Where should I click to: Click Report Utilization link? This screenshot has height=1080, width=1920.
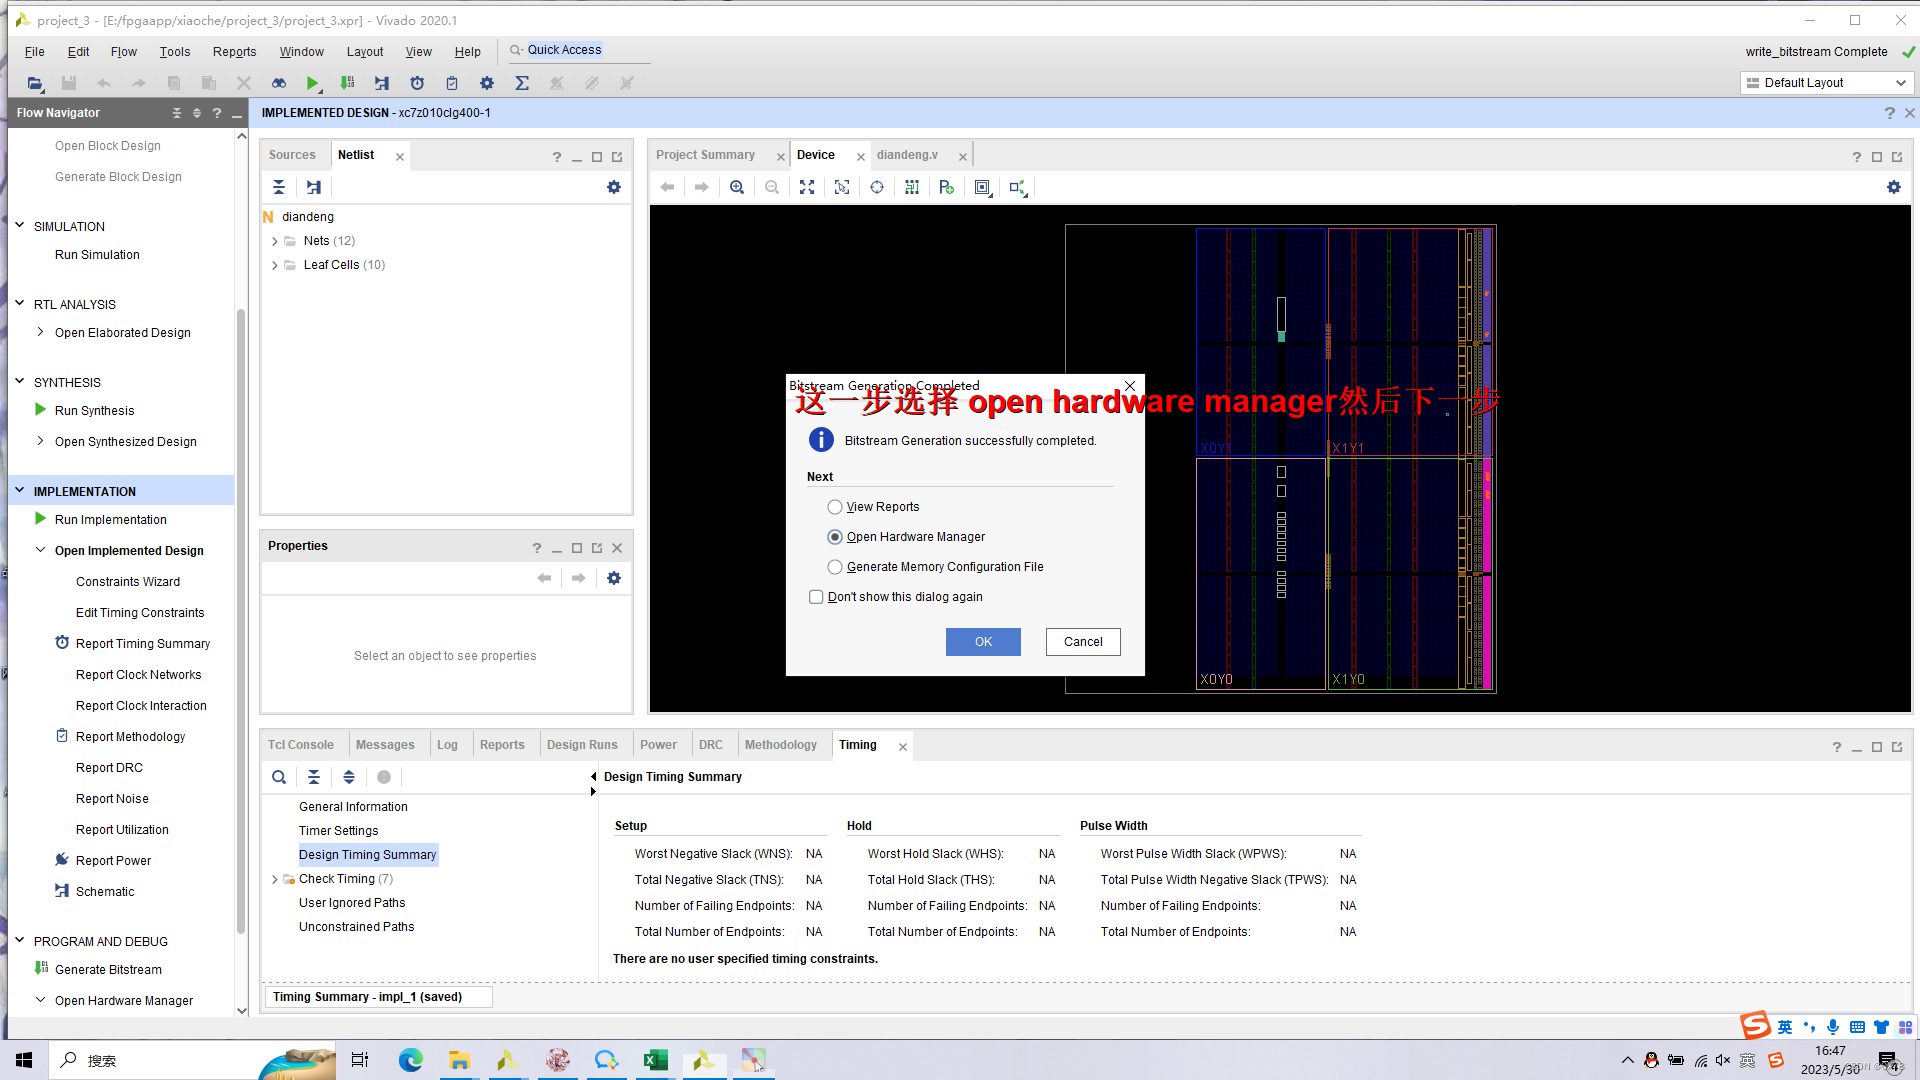[122, 830]
